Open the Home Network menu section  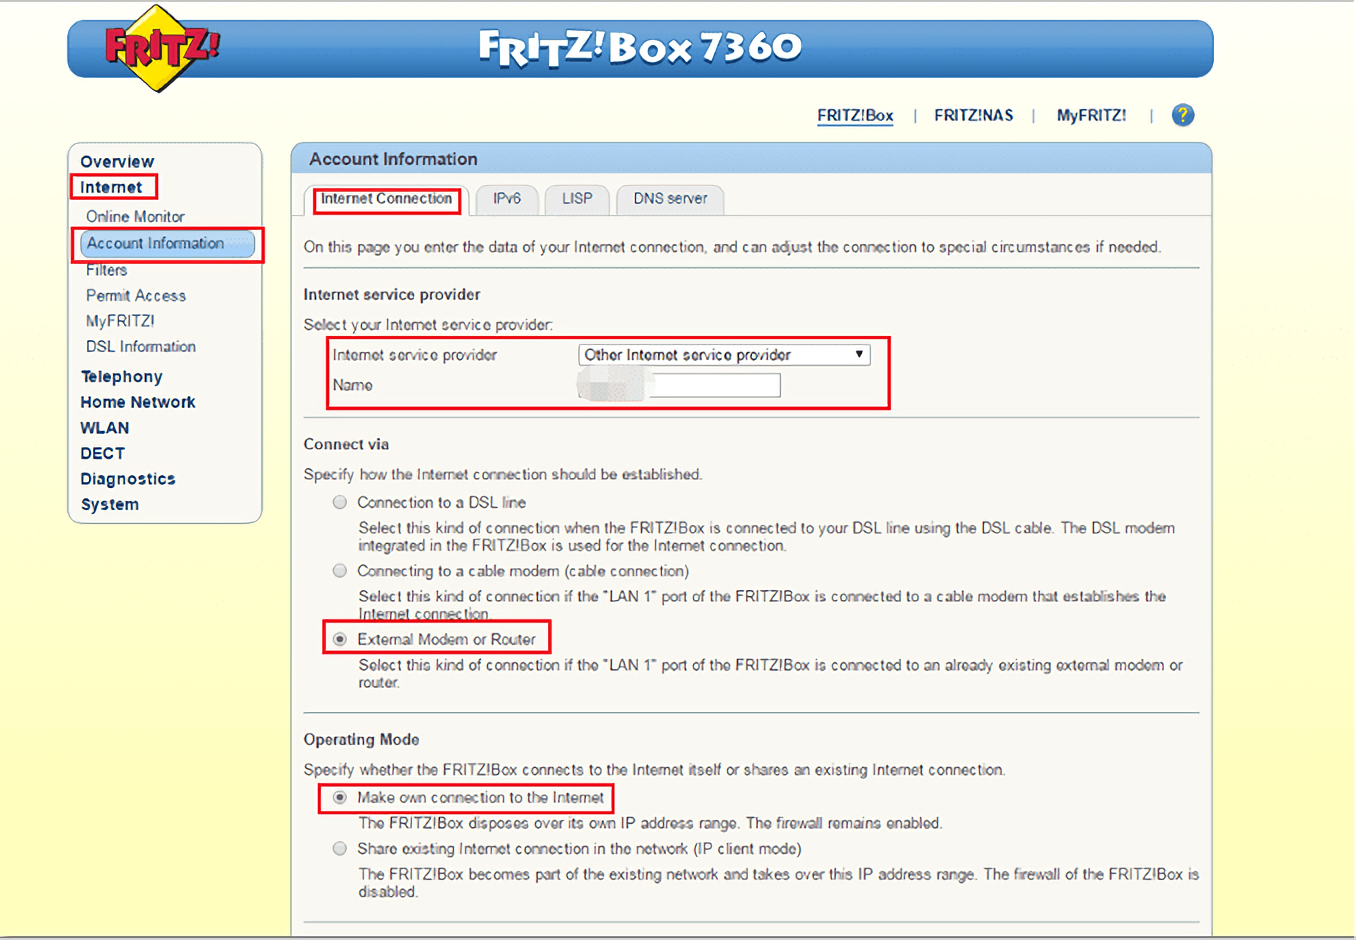tap(138, 402)
